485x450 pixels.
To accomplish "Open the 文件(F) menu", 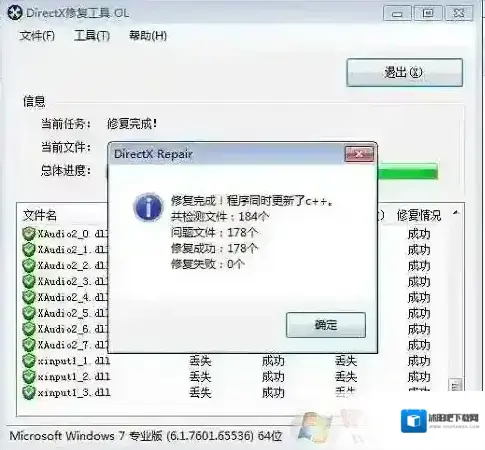I will [x=37, y=35].
